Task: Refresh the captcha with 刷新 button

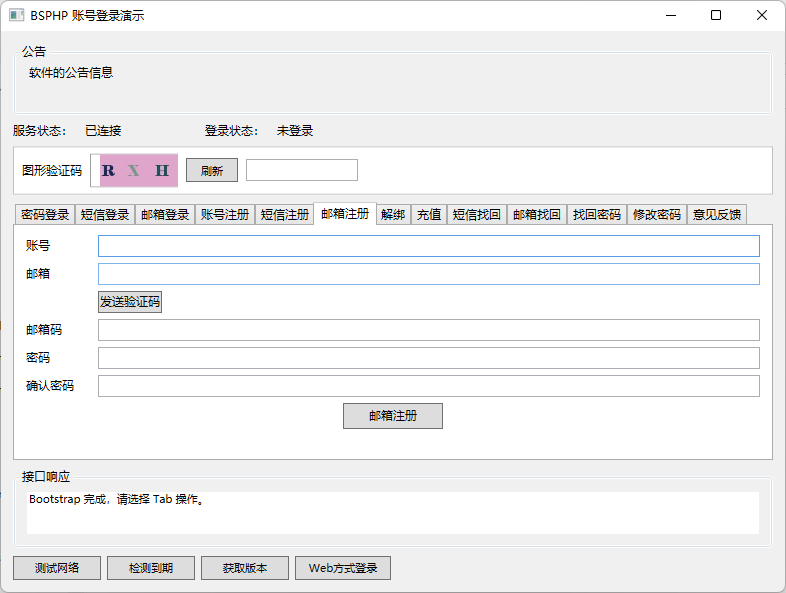Action: (212, 170)
